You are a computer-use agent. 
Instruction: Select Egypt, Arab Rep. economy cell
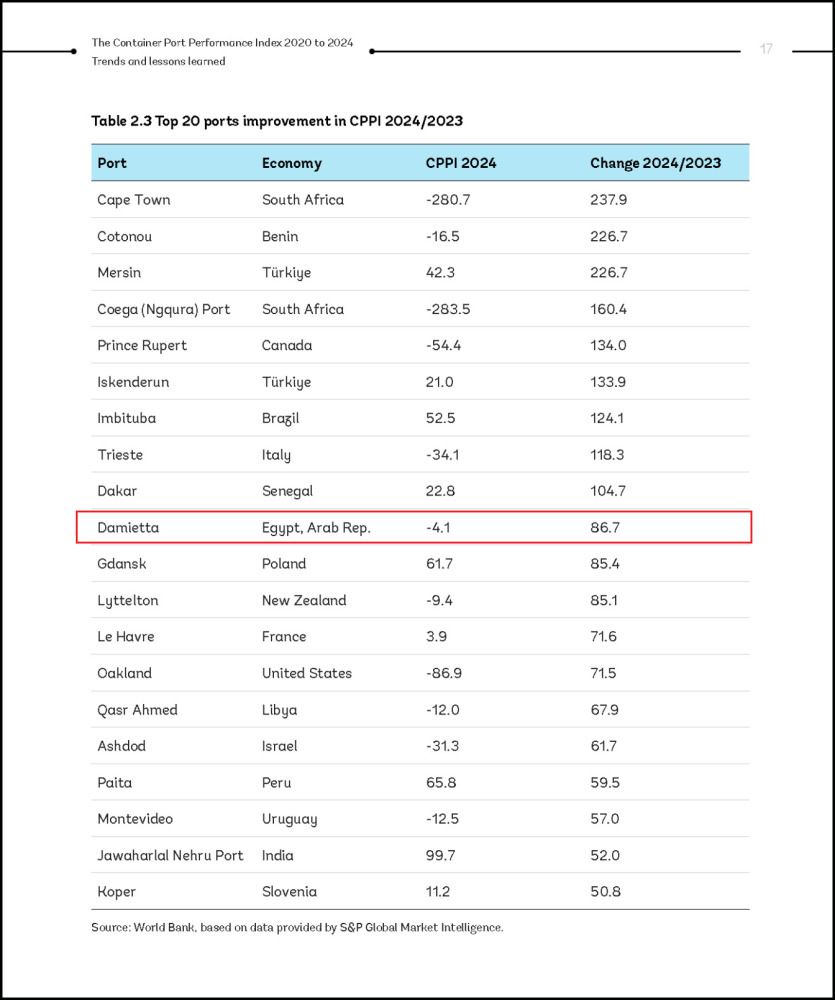(316, 527)
